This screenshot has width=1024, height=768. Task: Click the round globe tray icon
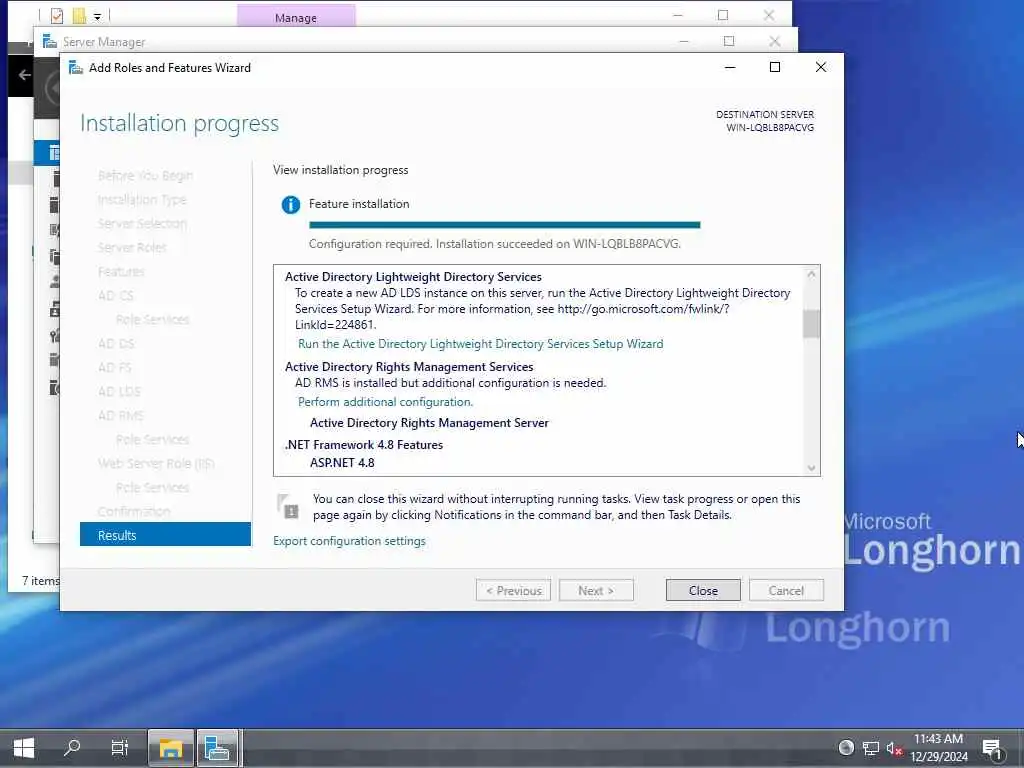coord(846,748)
